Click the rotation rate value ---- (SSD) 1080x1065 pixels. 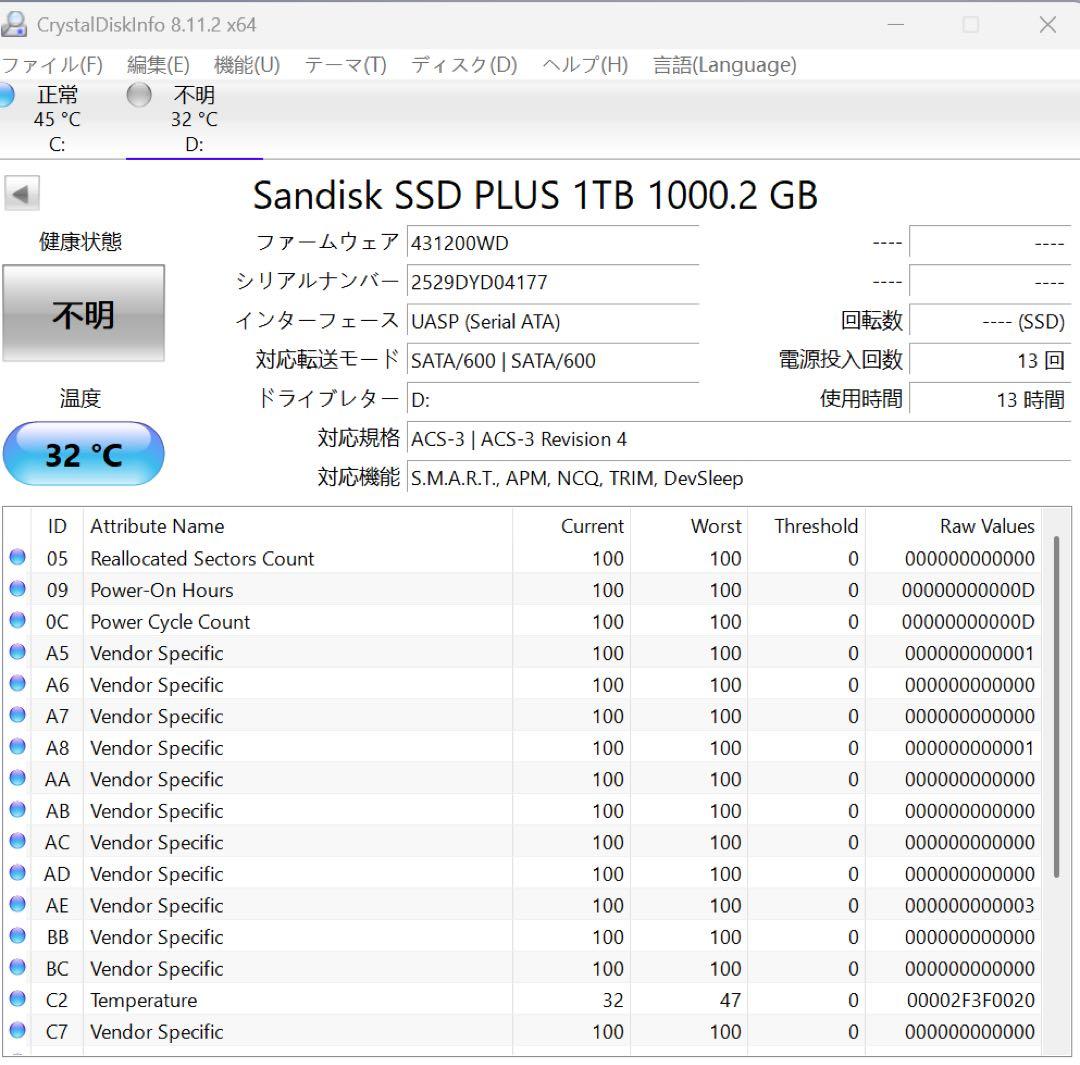(x=989, y=321)
